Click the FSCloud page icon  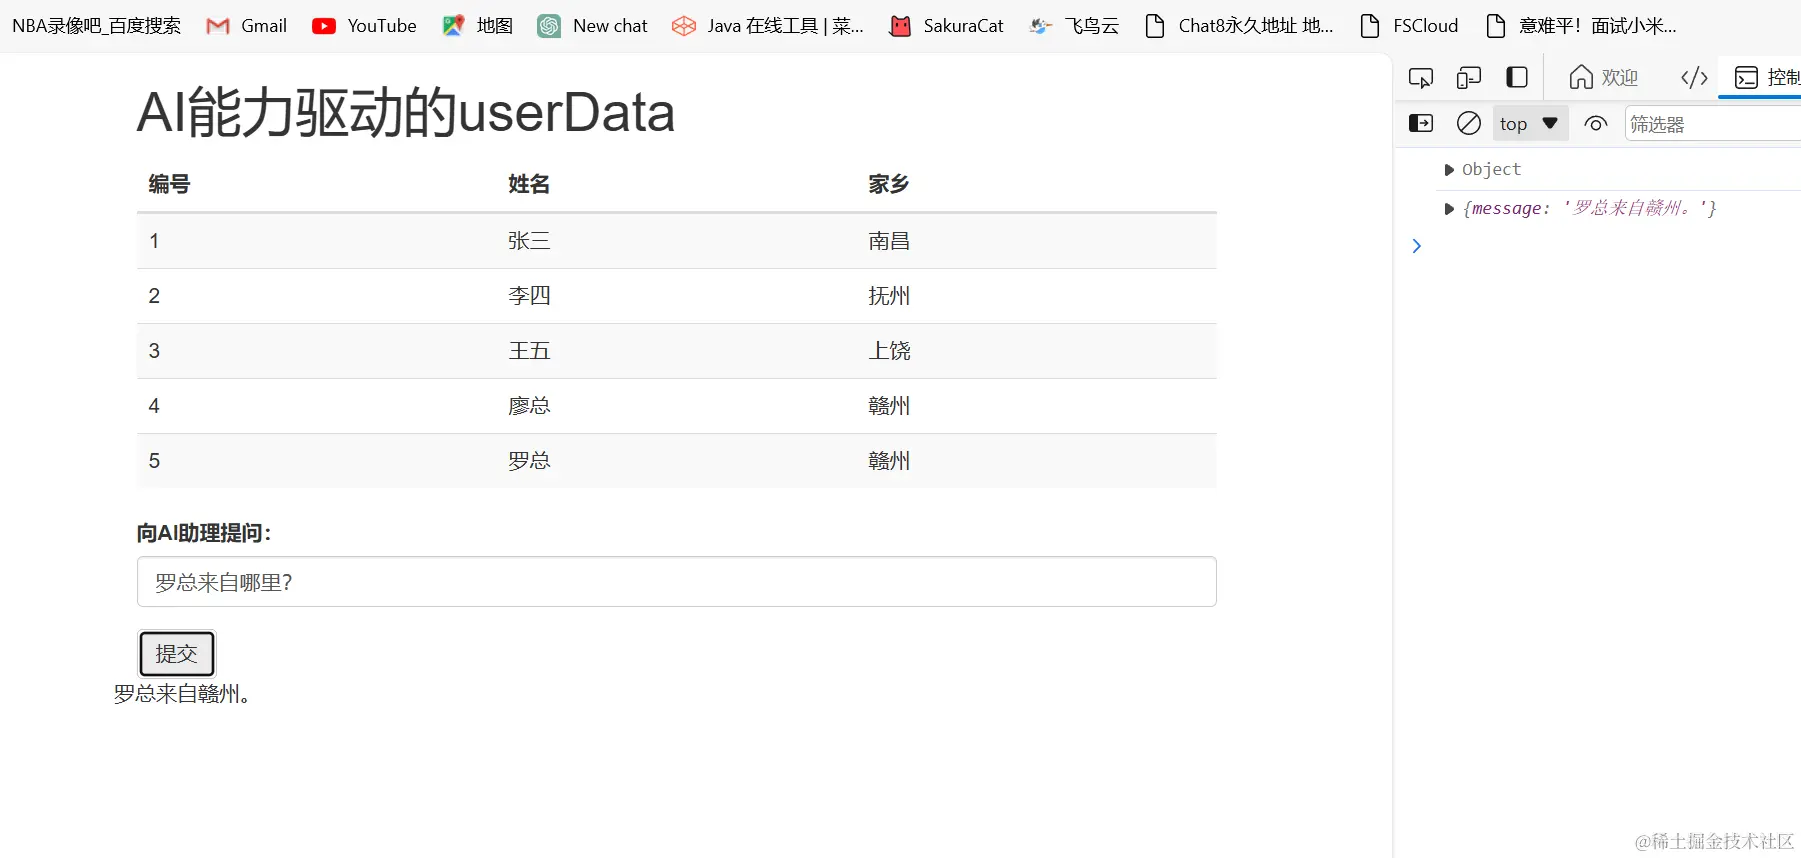pos(1370,26)
